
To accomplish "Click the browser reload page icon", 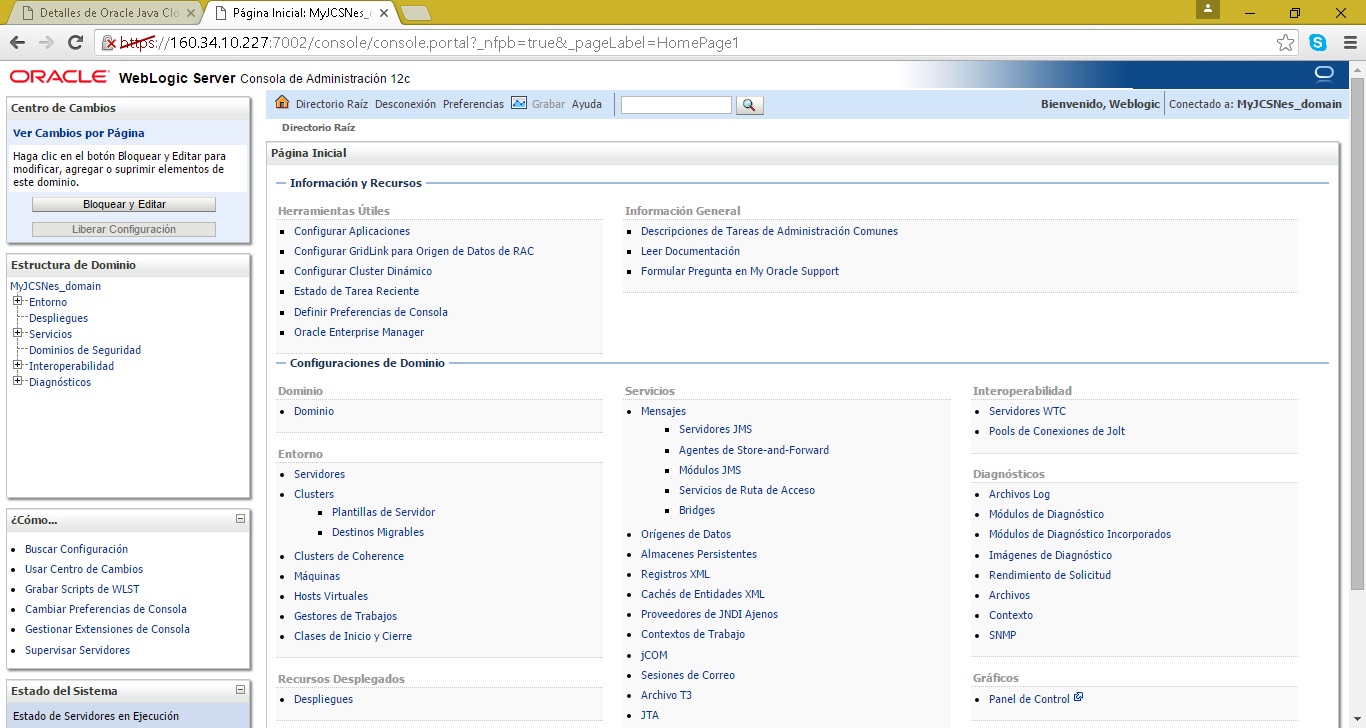I will [x=75, y=43].
